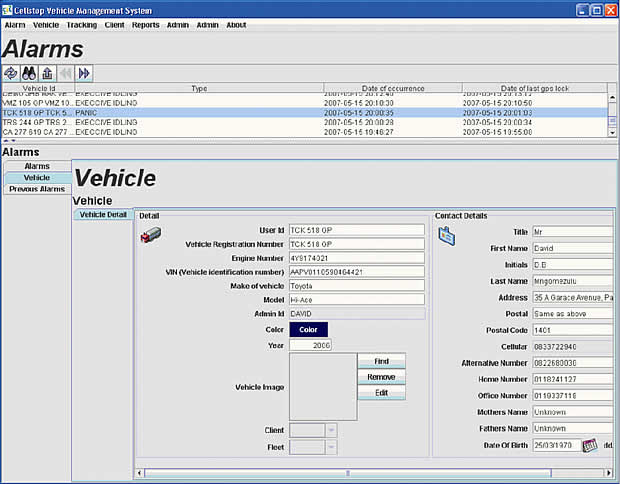The image size is (620, 484).
Task: Click the Find vehicle image button
Action: [x=382, y=361]
